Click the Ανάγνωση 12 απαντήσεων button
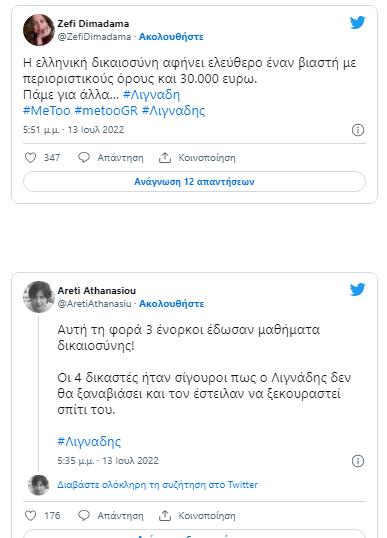387x538 pixels. click(194, 182)
